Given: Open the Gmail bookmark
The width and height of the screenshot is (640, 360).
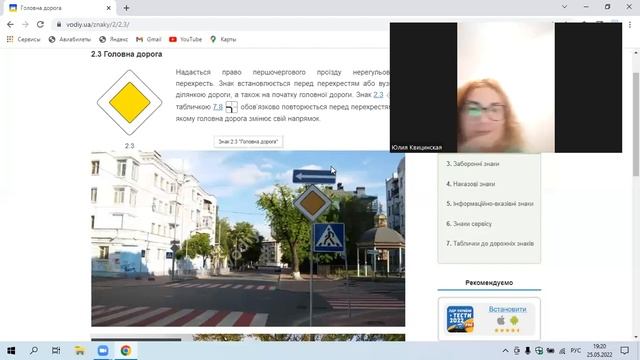Looking at the screenshot, I should 149,39.
